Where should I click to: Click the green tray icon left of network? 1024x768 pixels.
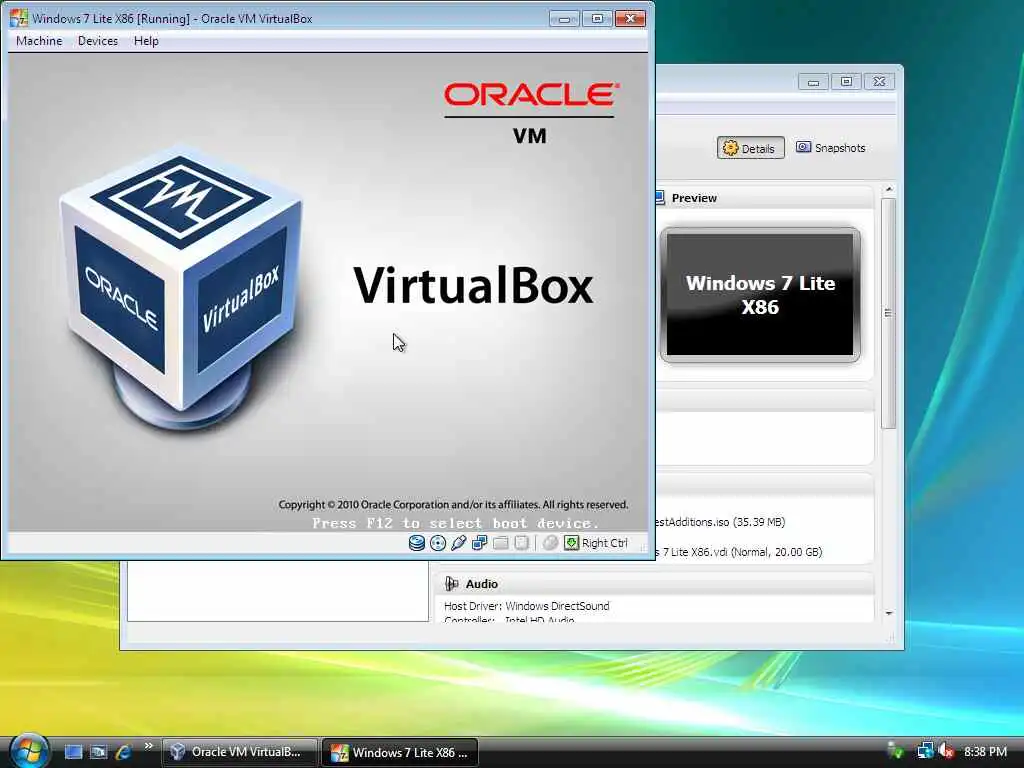click(x=896, y=751)
